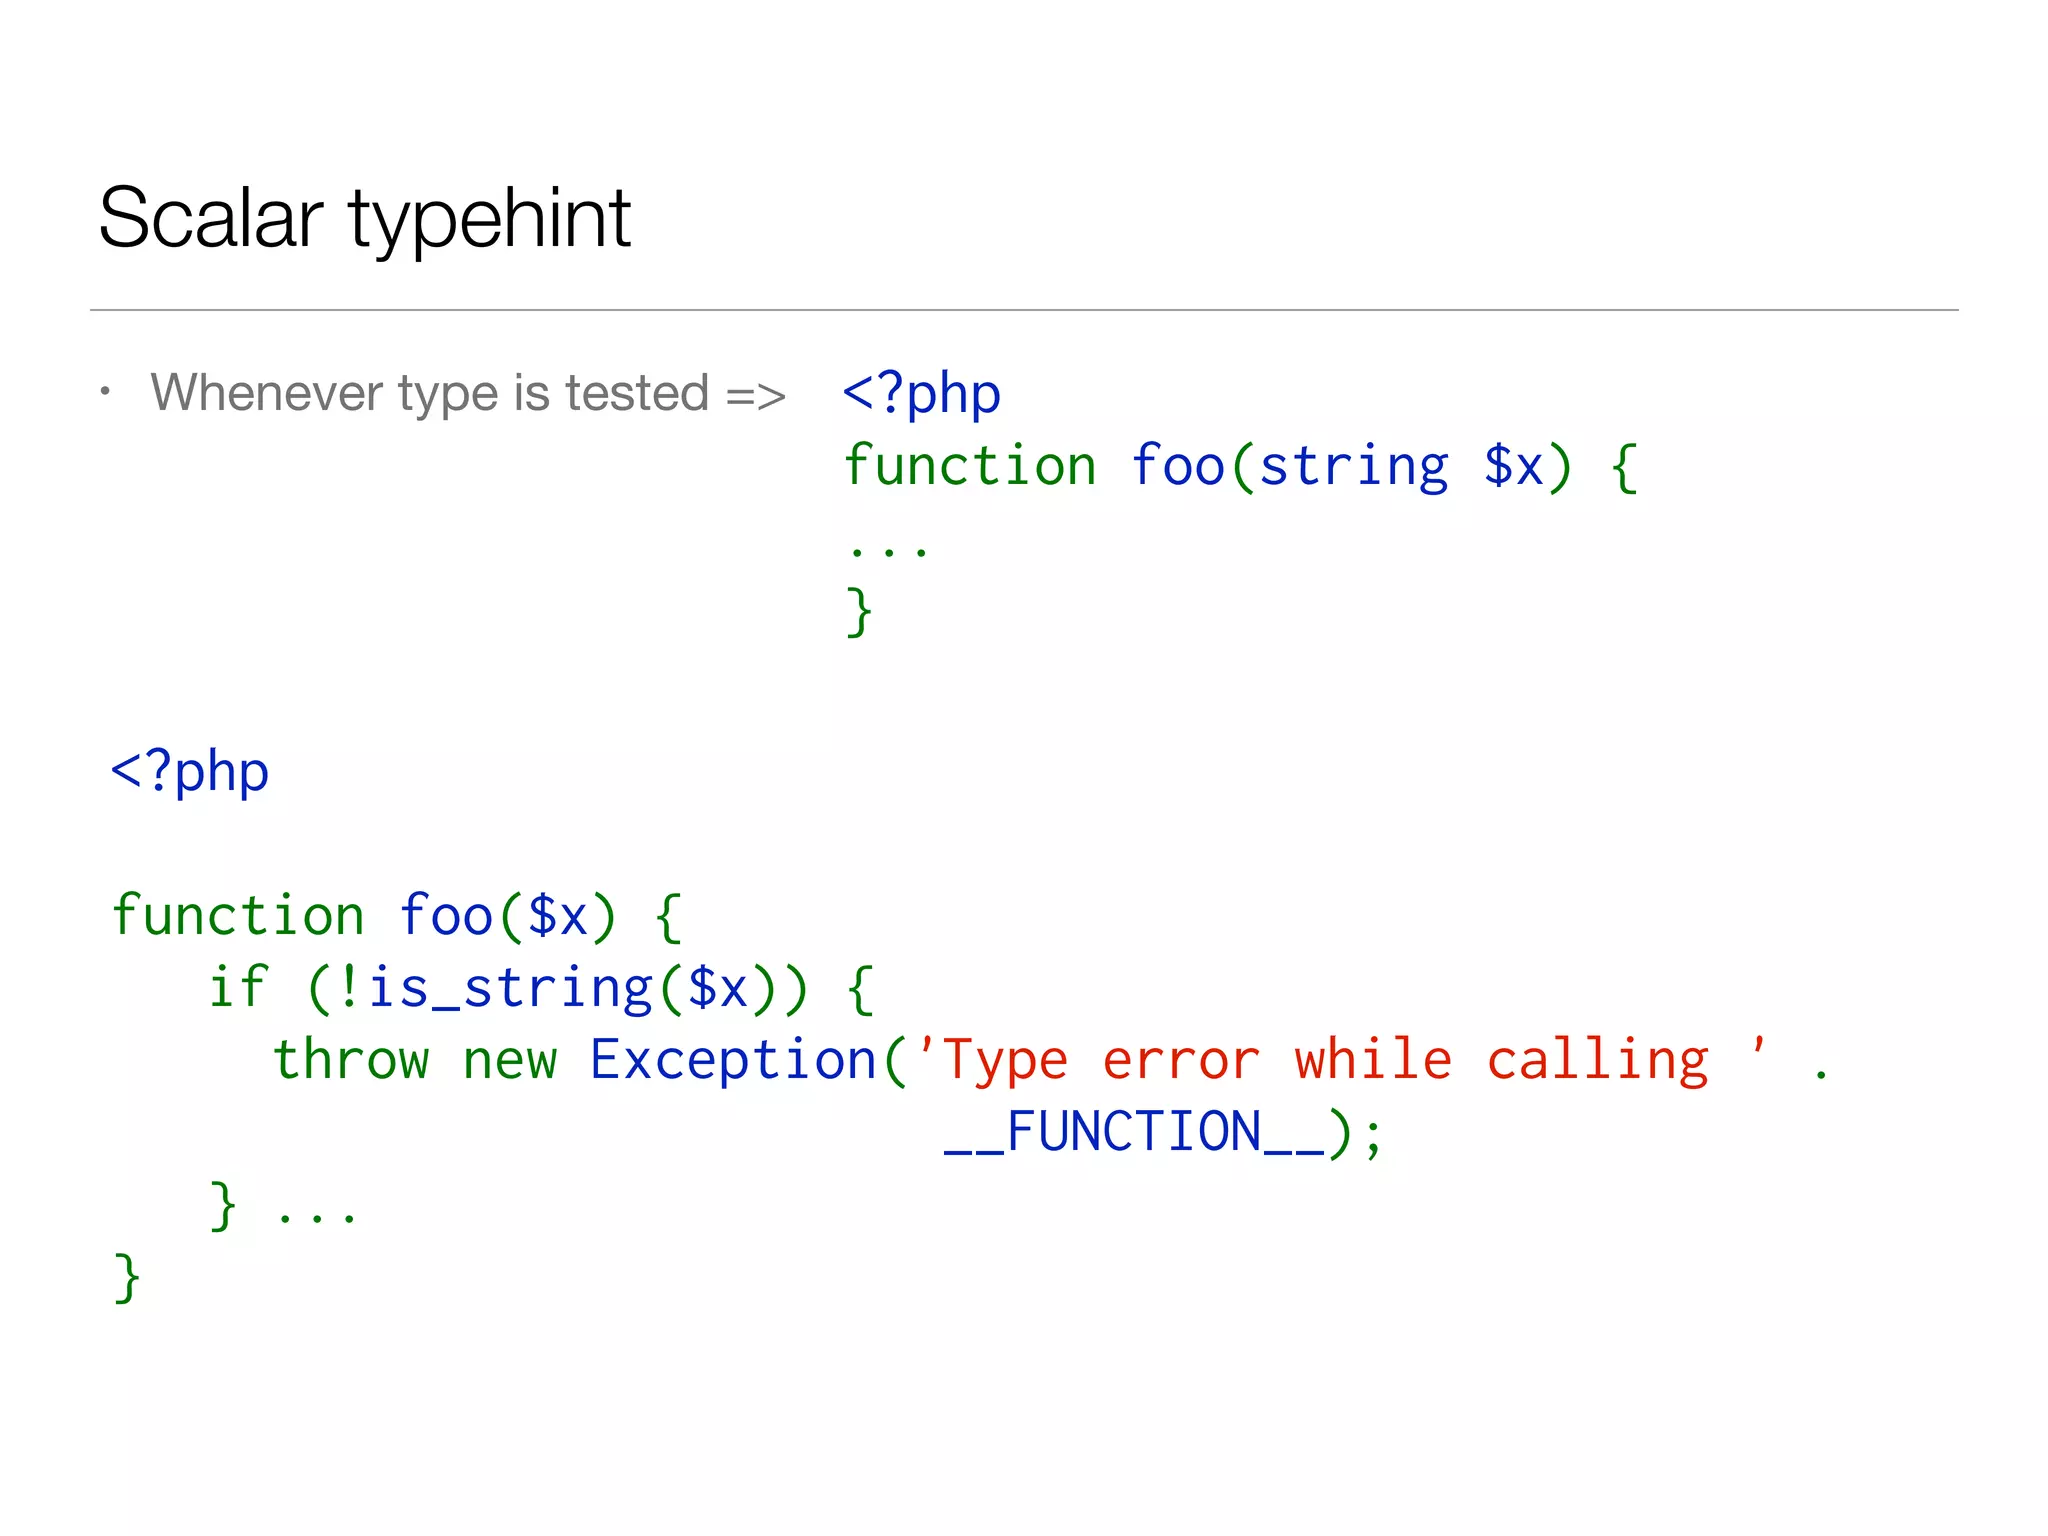Click the upper right '<?php' opening tag
Image resolution: width=2048 pixels, height=1536 pixels.
(921, 392)
